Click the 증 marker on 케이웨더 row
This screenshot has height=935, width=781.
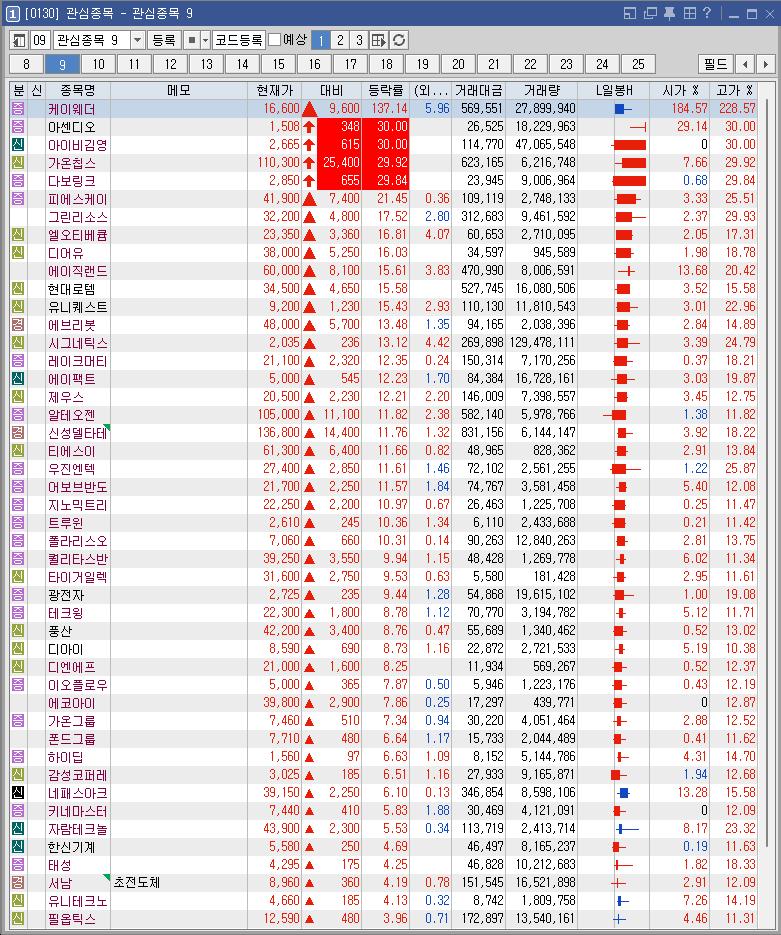[18, 109]
